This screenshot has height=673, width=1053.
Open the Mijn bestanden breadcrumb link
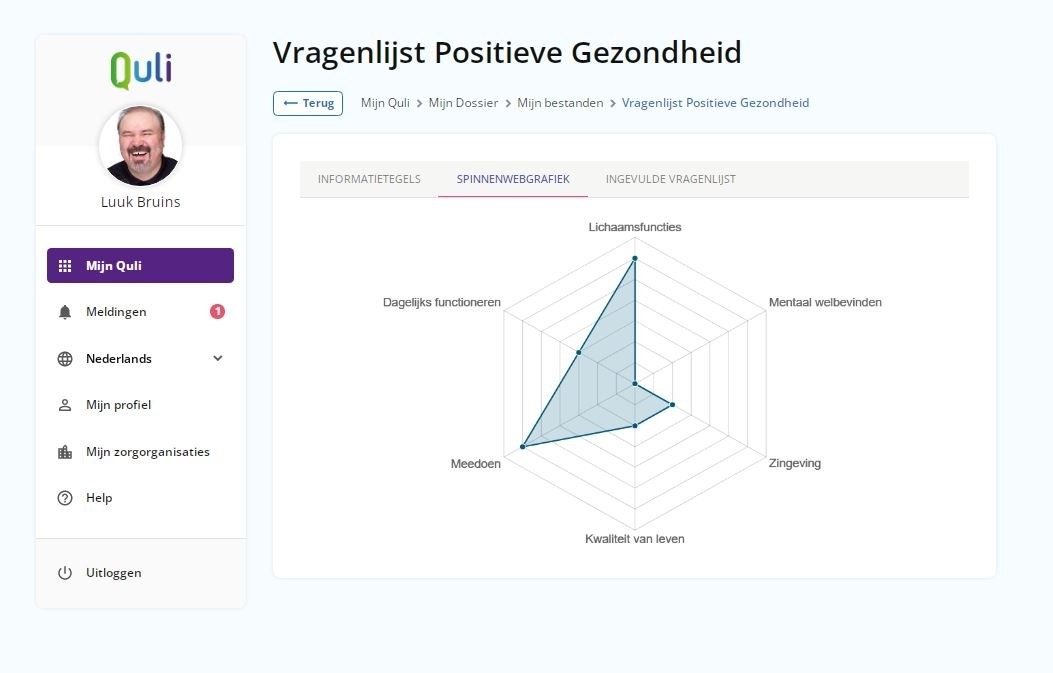click(560, 103)
